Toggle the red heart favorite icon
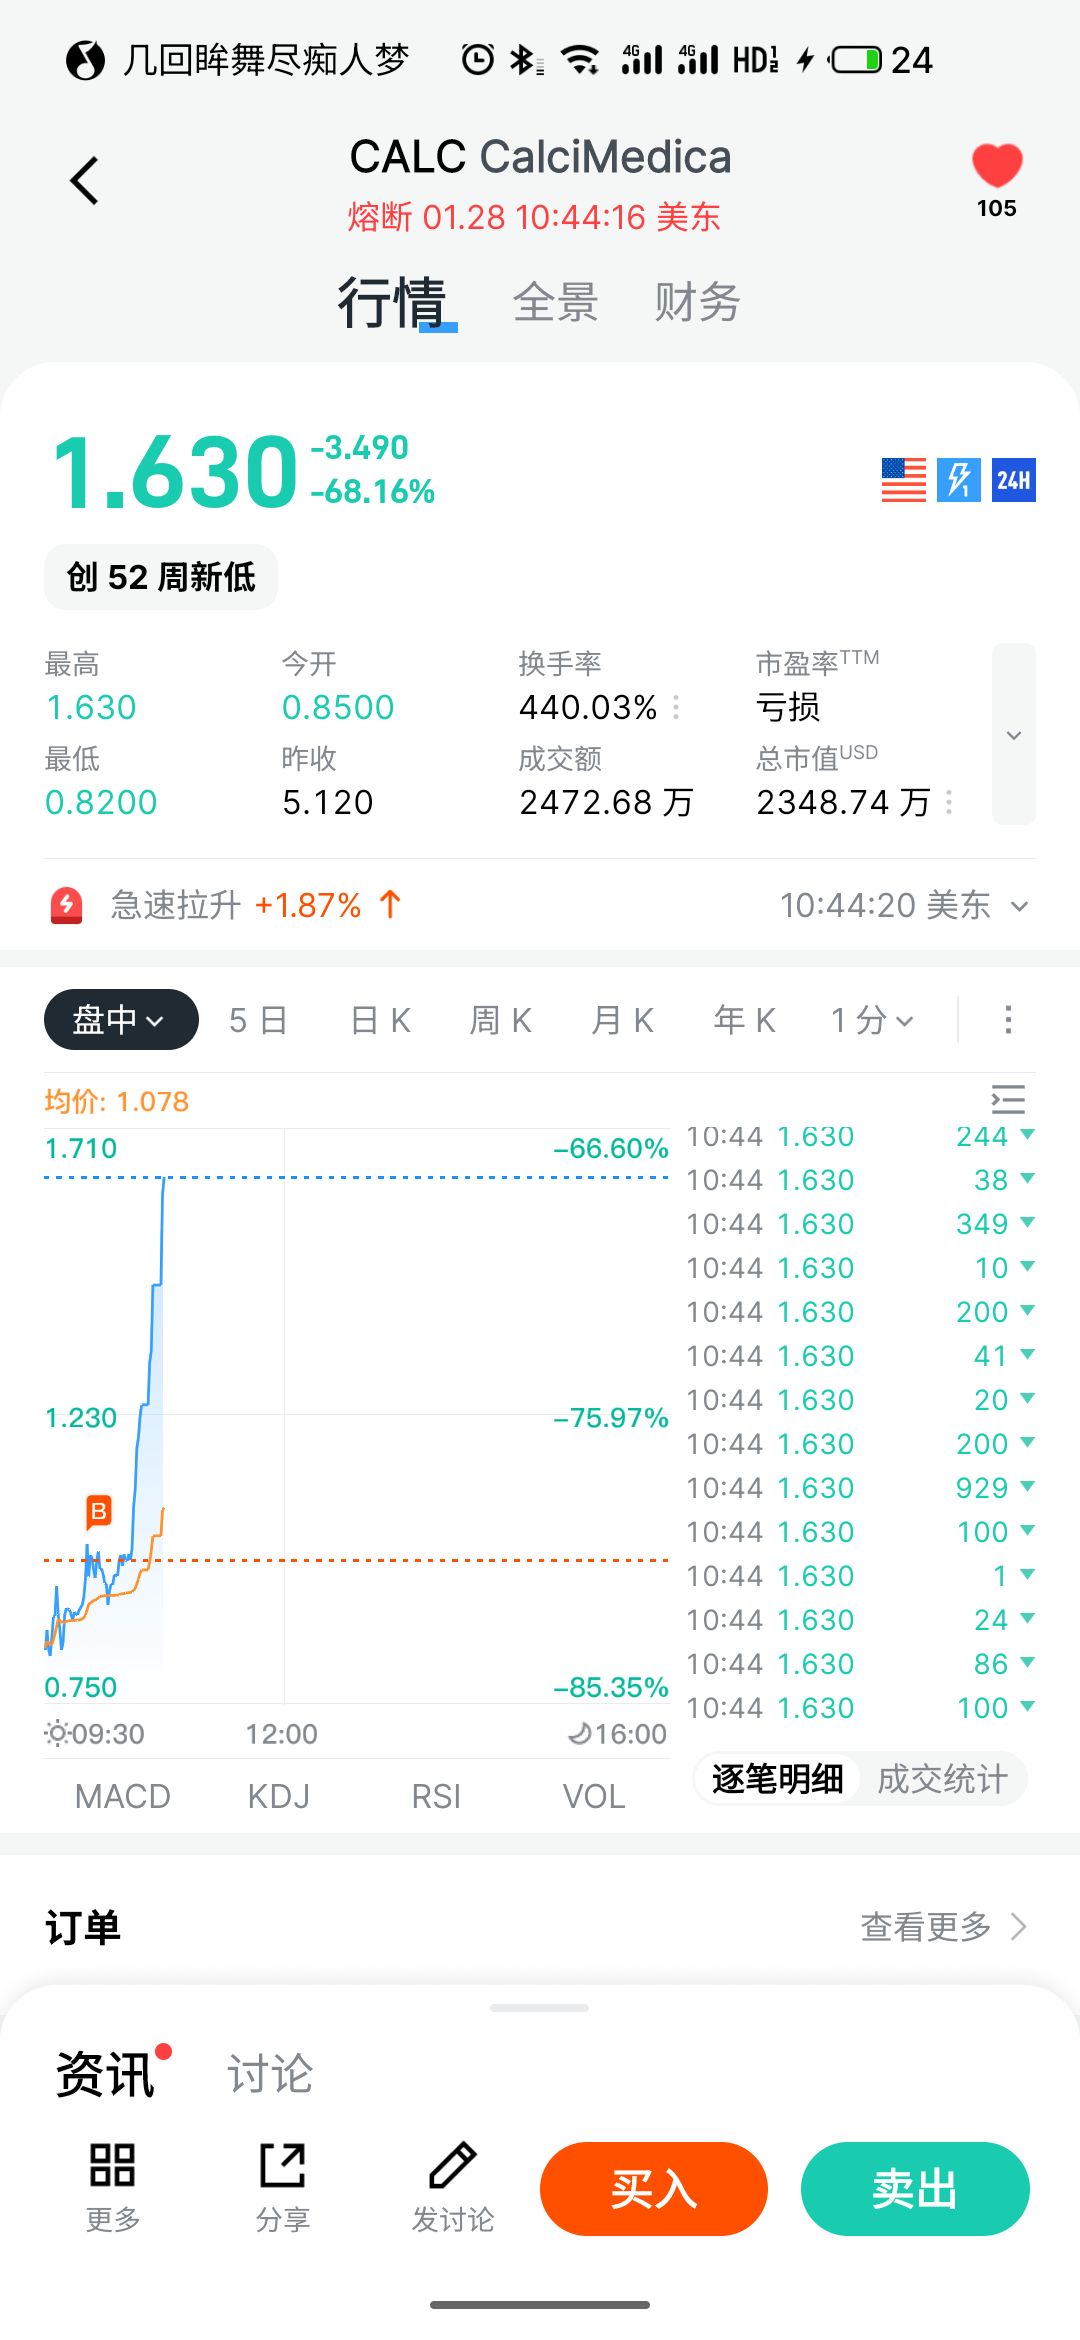Viewport: 1080px width, 2340px height. click(x=996, y=166)
